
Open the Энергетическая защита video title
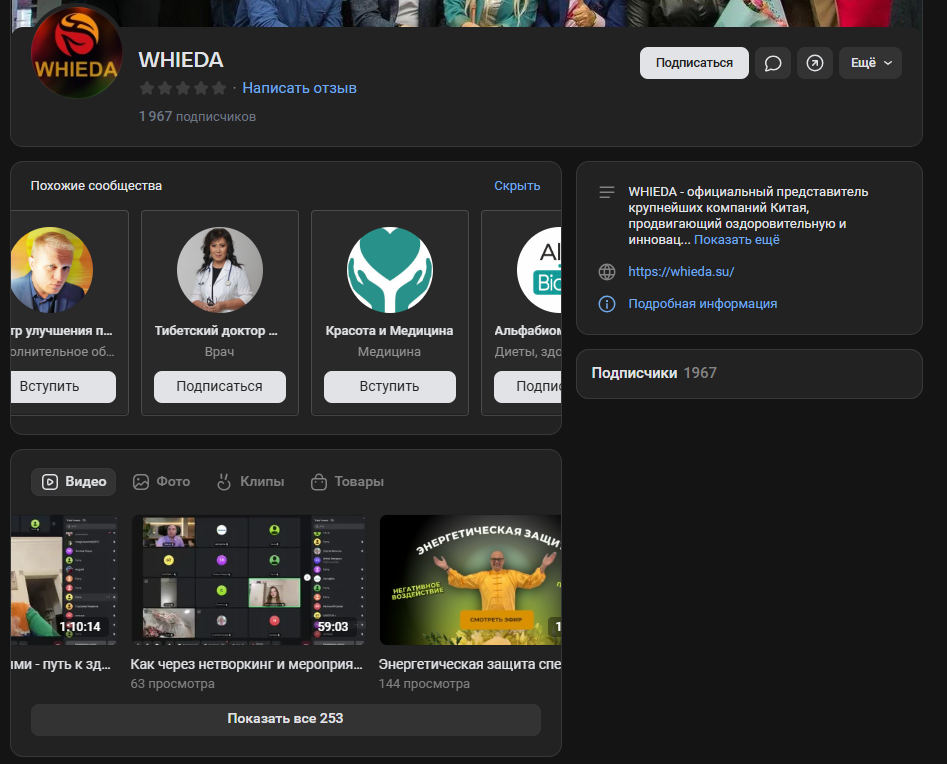(x=470, y=664)
